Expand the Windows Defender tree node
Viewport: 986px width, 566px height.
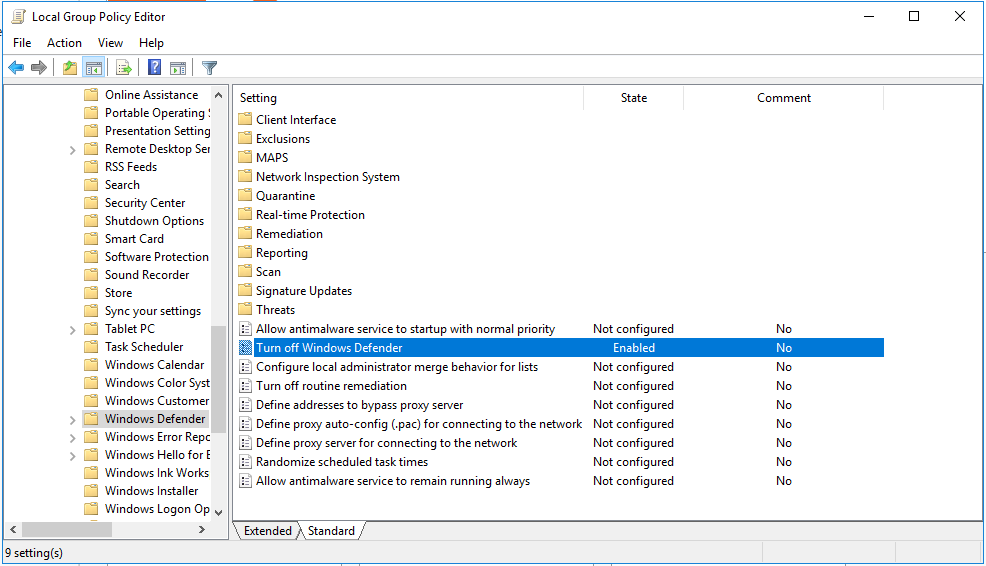(x=73, y=420)
